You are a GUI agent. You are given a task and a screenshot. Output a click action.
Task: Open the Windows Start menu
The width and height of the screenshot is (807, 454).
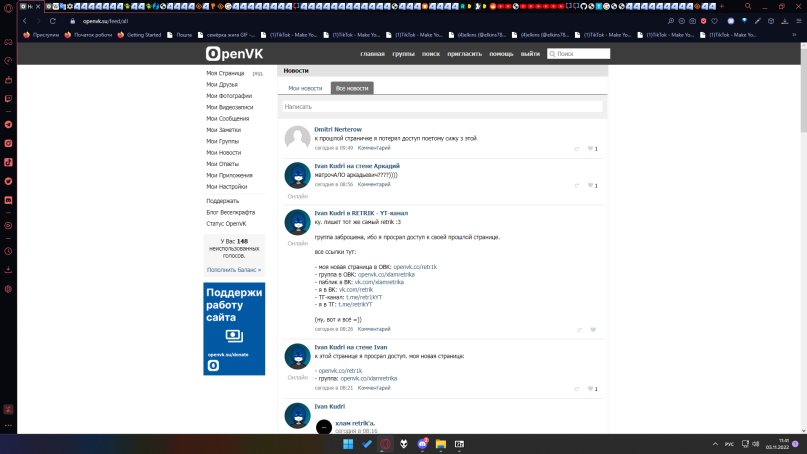click(x=349, y=443)
